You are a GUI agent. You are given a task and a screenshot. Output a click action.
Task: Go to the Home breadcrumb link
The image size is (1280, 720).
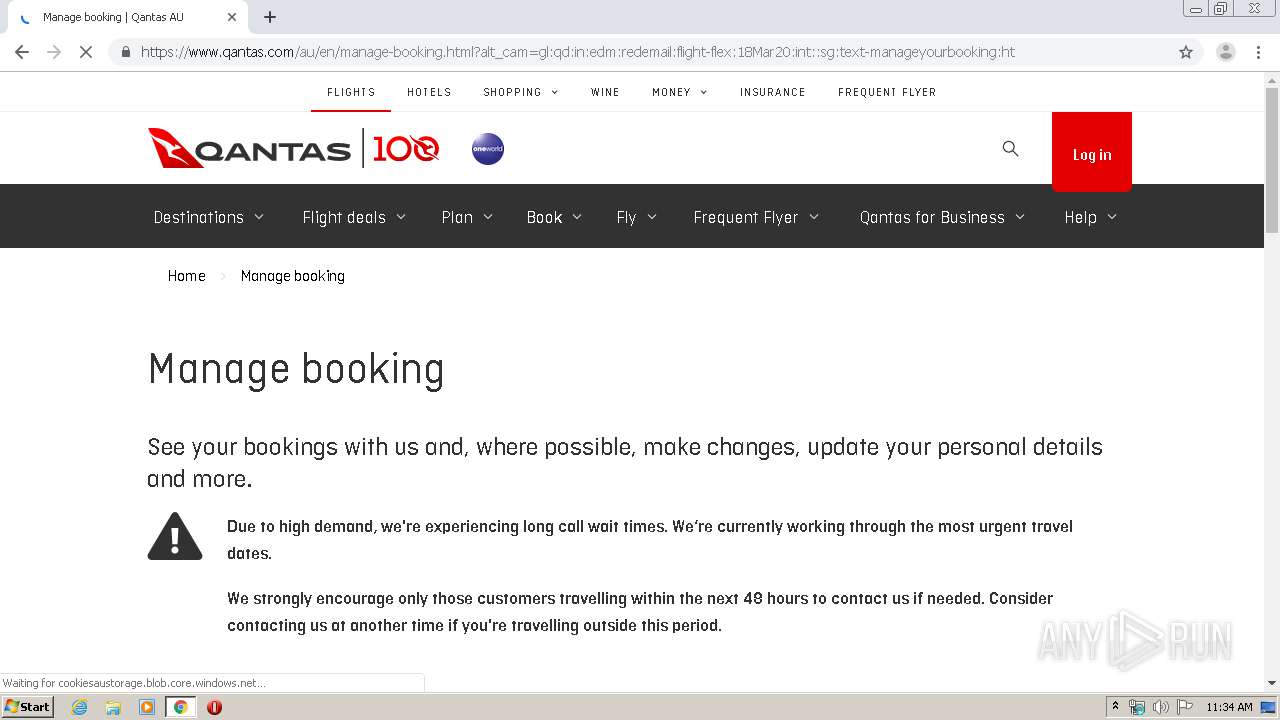[186, 276]
